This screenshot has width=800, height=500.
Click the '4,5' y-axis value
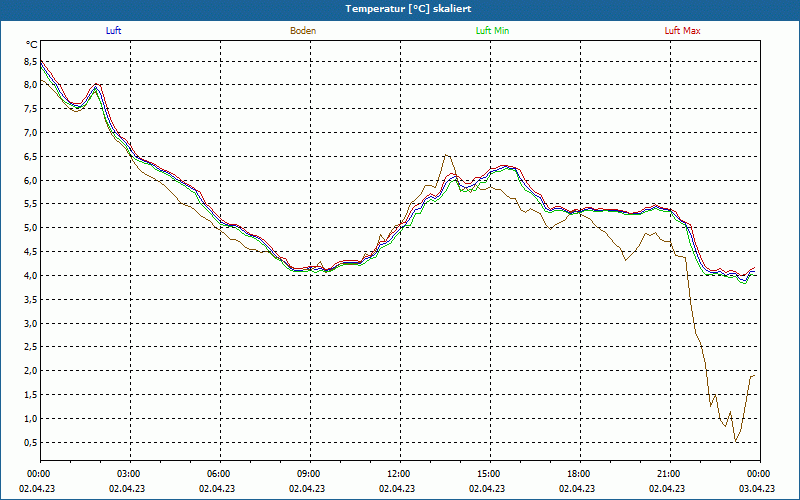coord(31,252)
